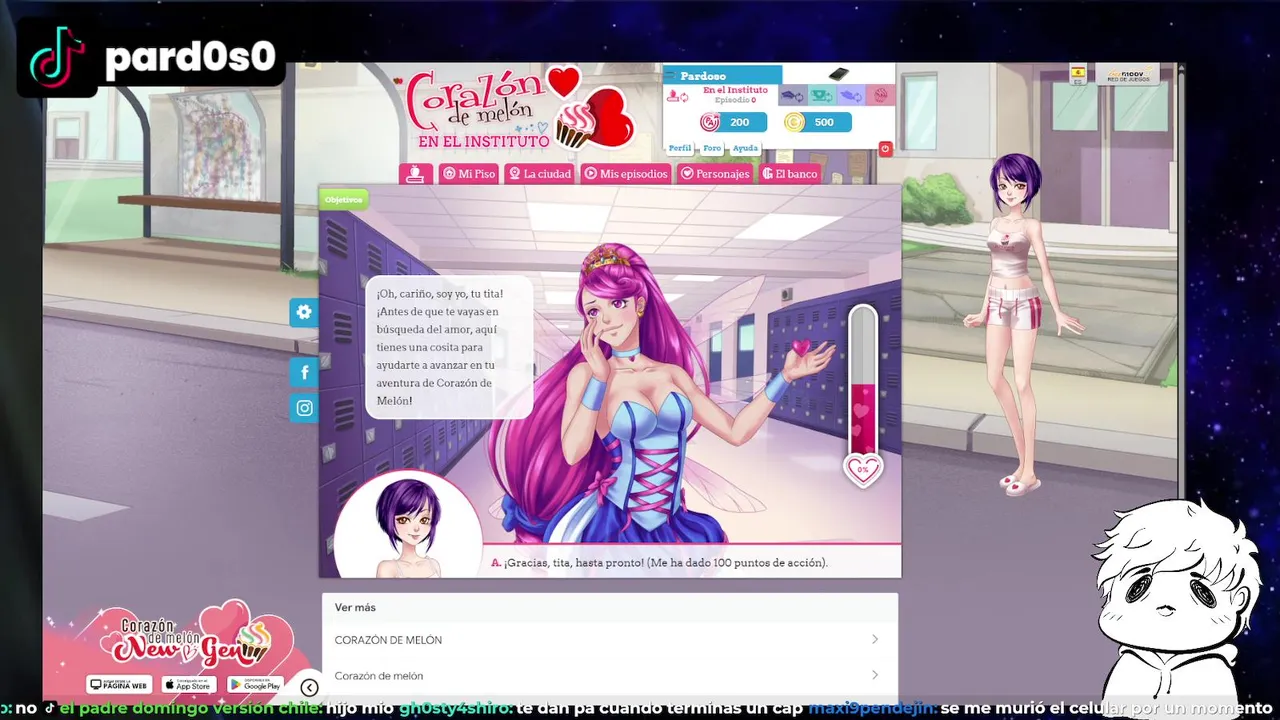Open the settings gear on the left sidebar
Screen dimensions: 1280x720
click(304, 312)
